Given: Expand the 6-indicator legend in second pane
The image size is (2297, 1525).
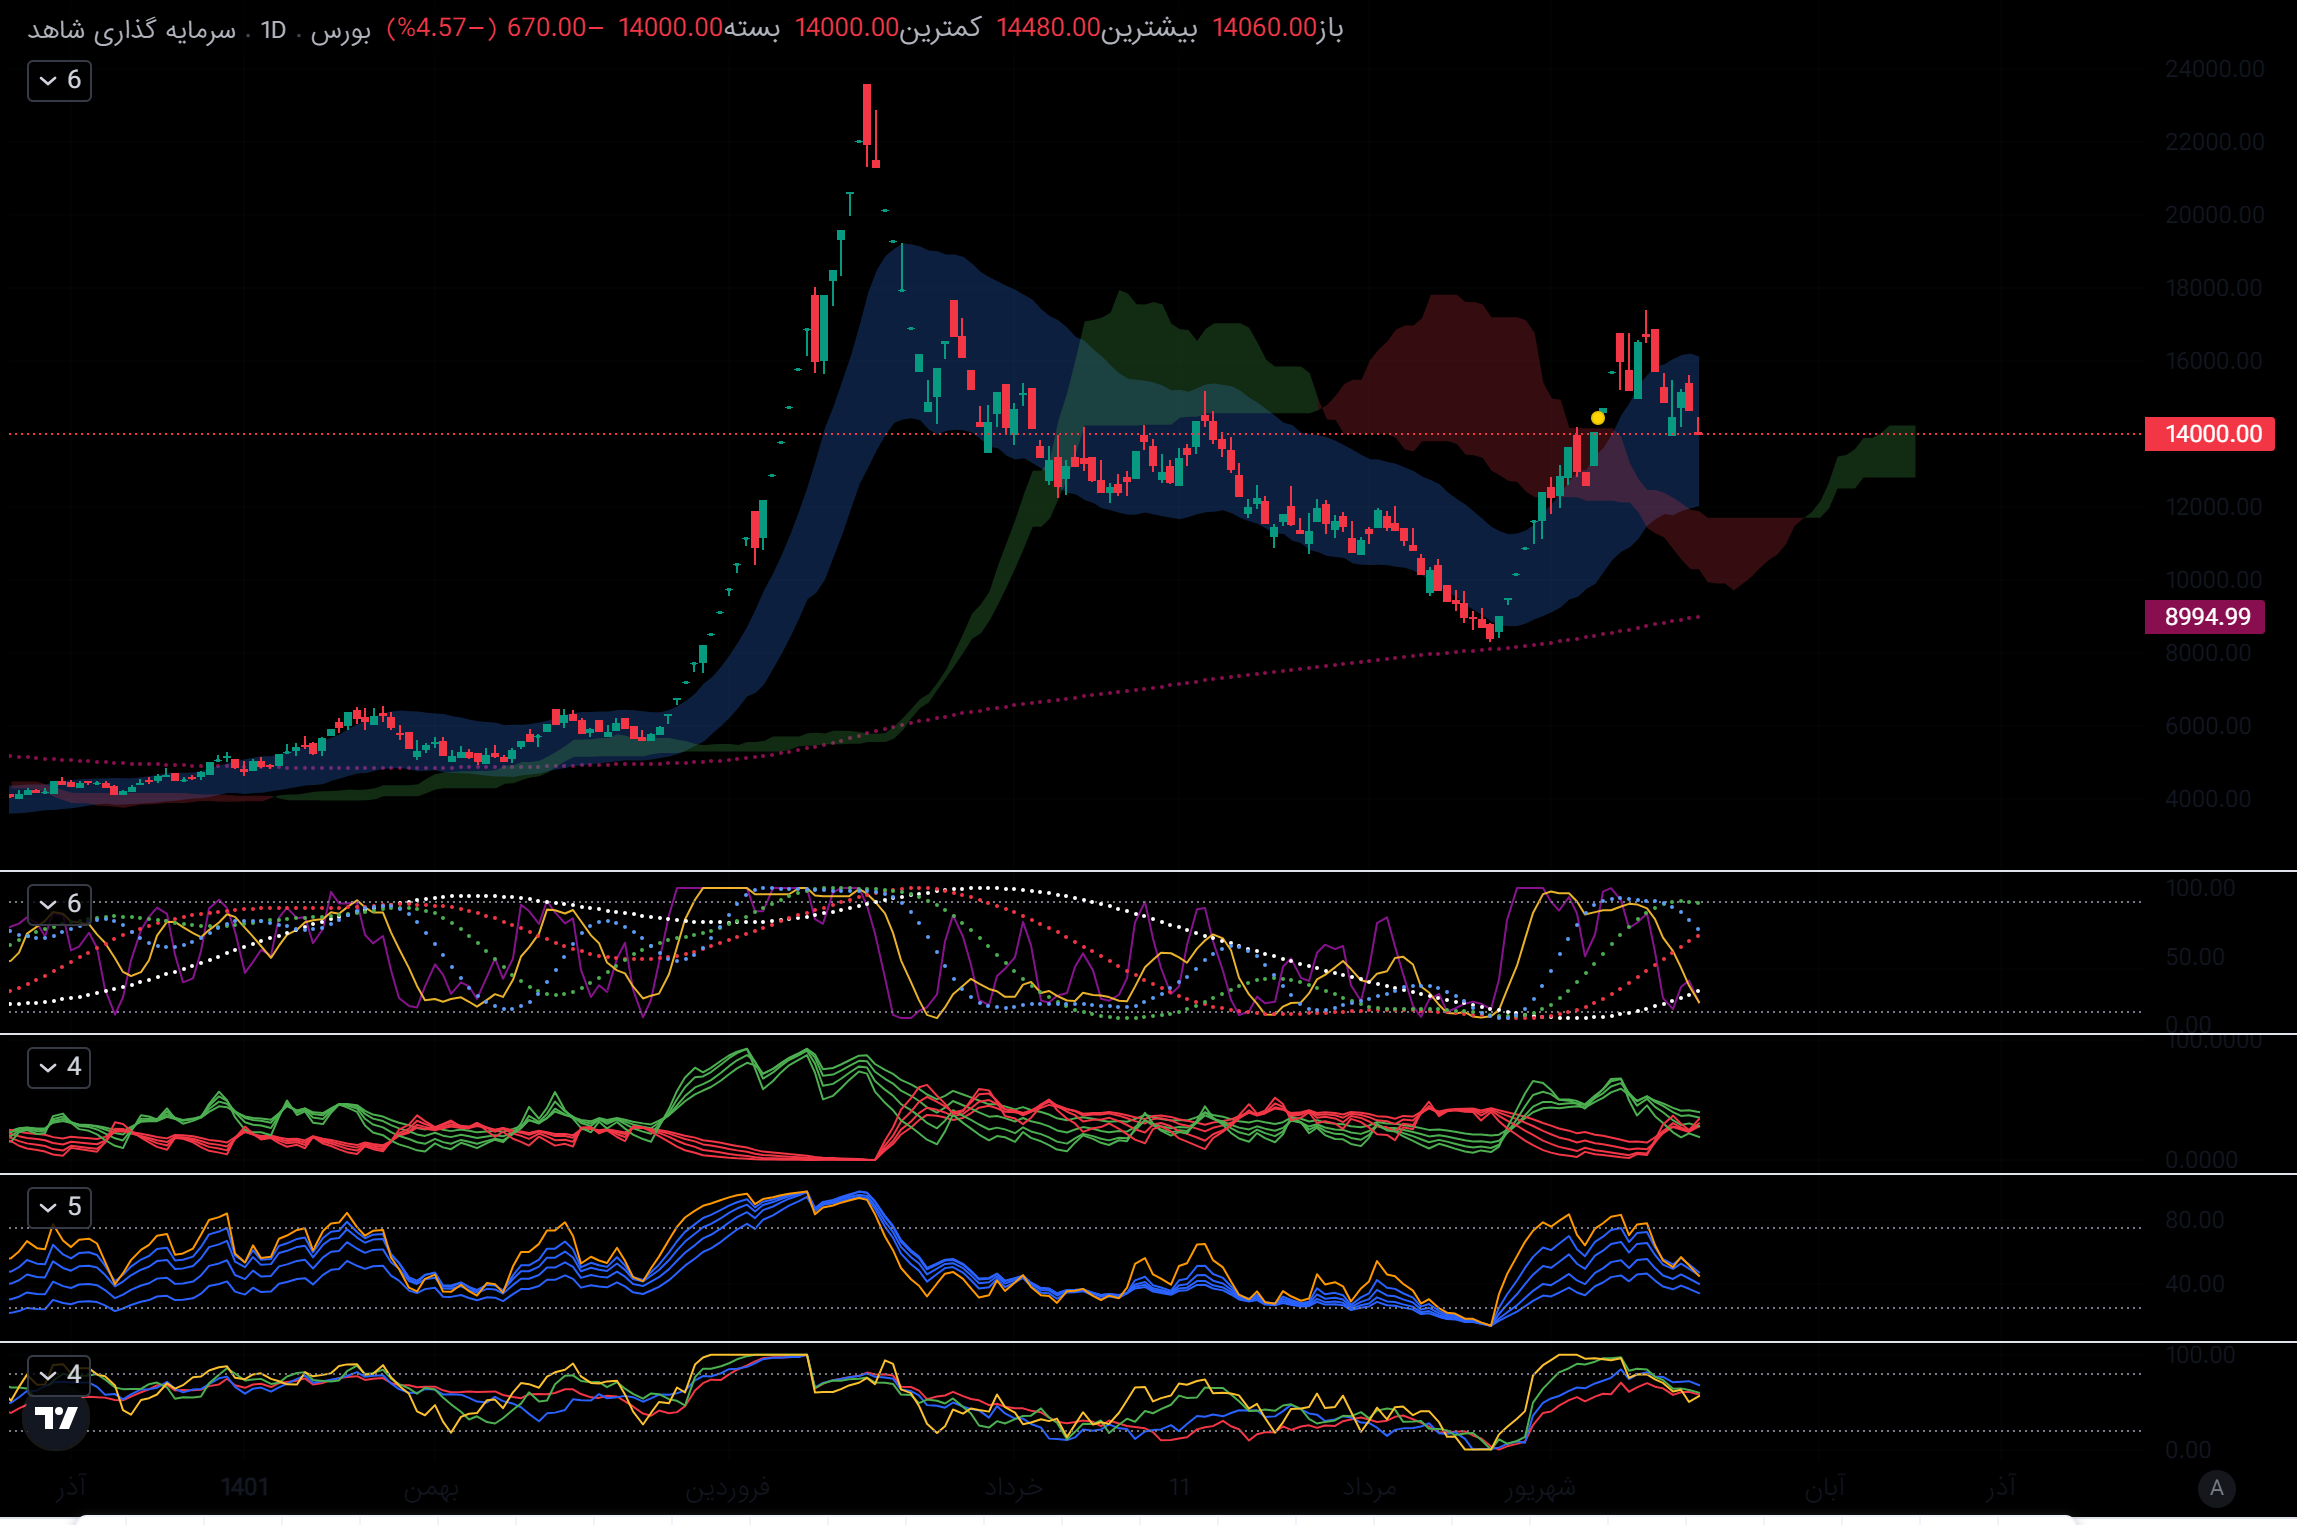Looking at the screenshot, I should tap(59, 904).
